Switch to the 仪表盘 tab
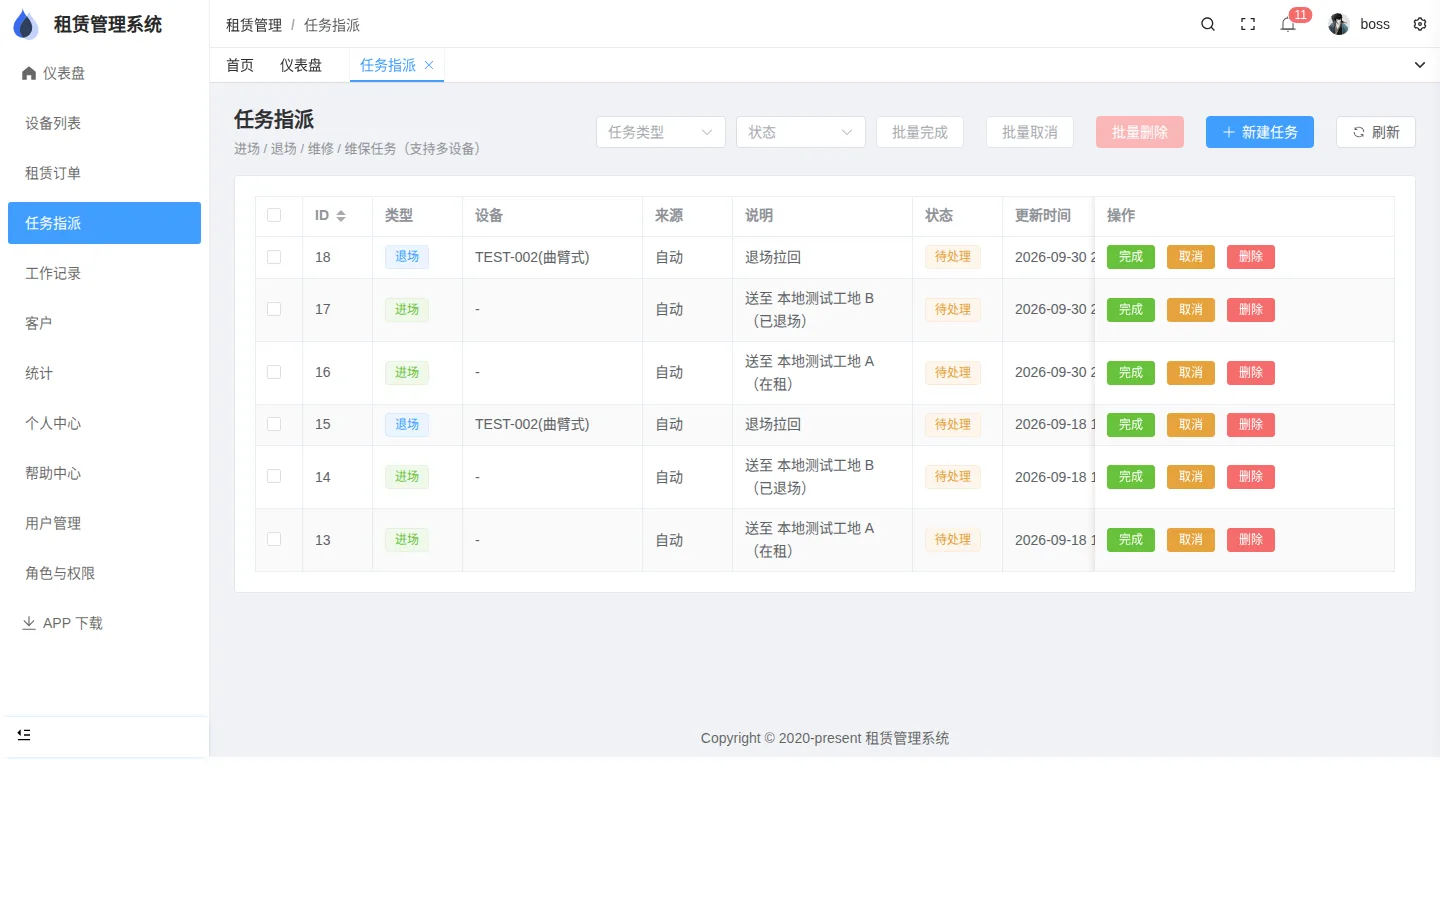The width and height of the screenshot is (1440, 900). coord(301,65)
